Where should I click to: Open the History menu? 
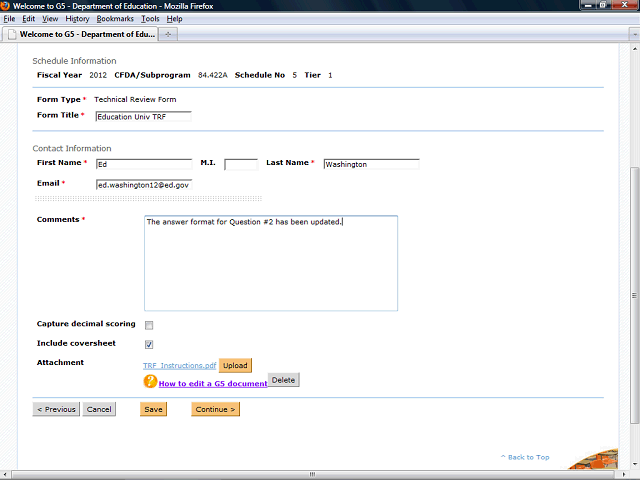[77, 19]
